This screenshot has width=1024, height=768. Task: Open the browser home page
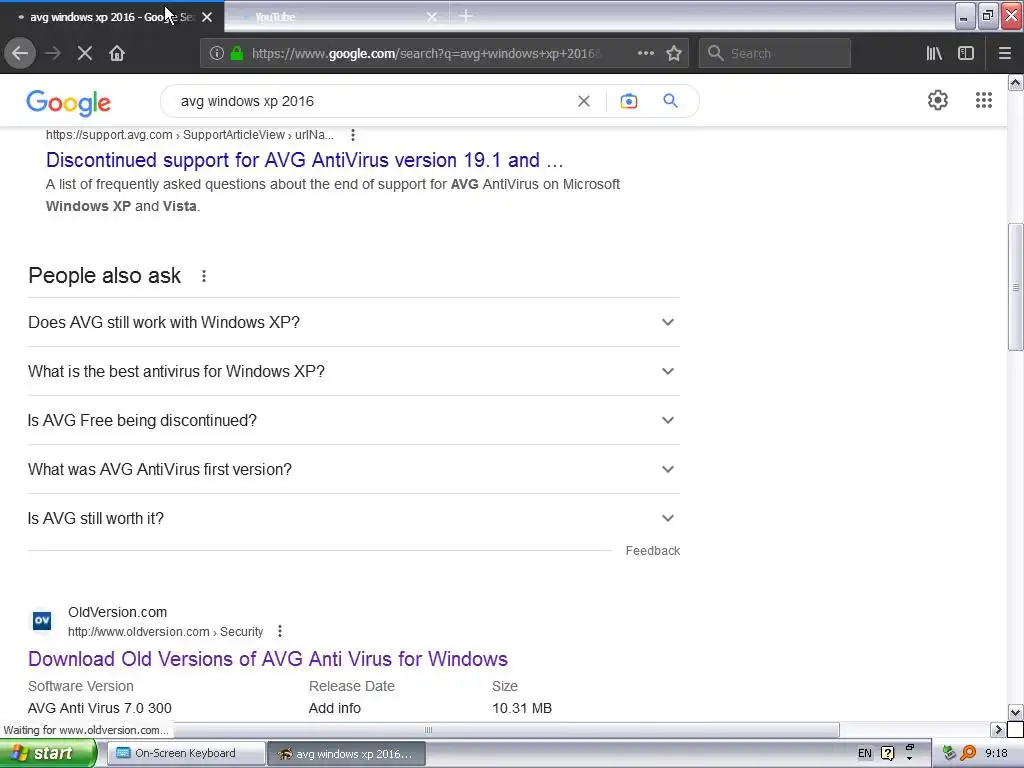point(117,53)
